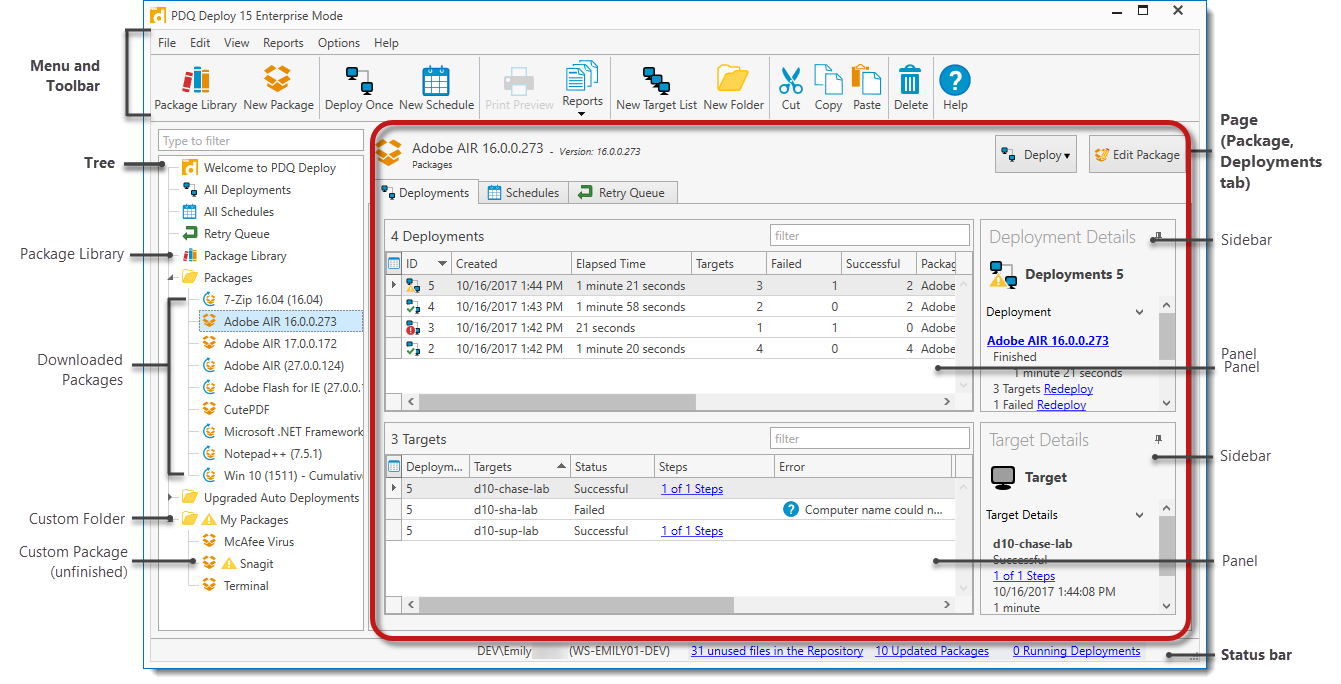Collapse the My Packages folder

[170, 520]
